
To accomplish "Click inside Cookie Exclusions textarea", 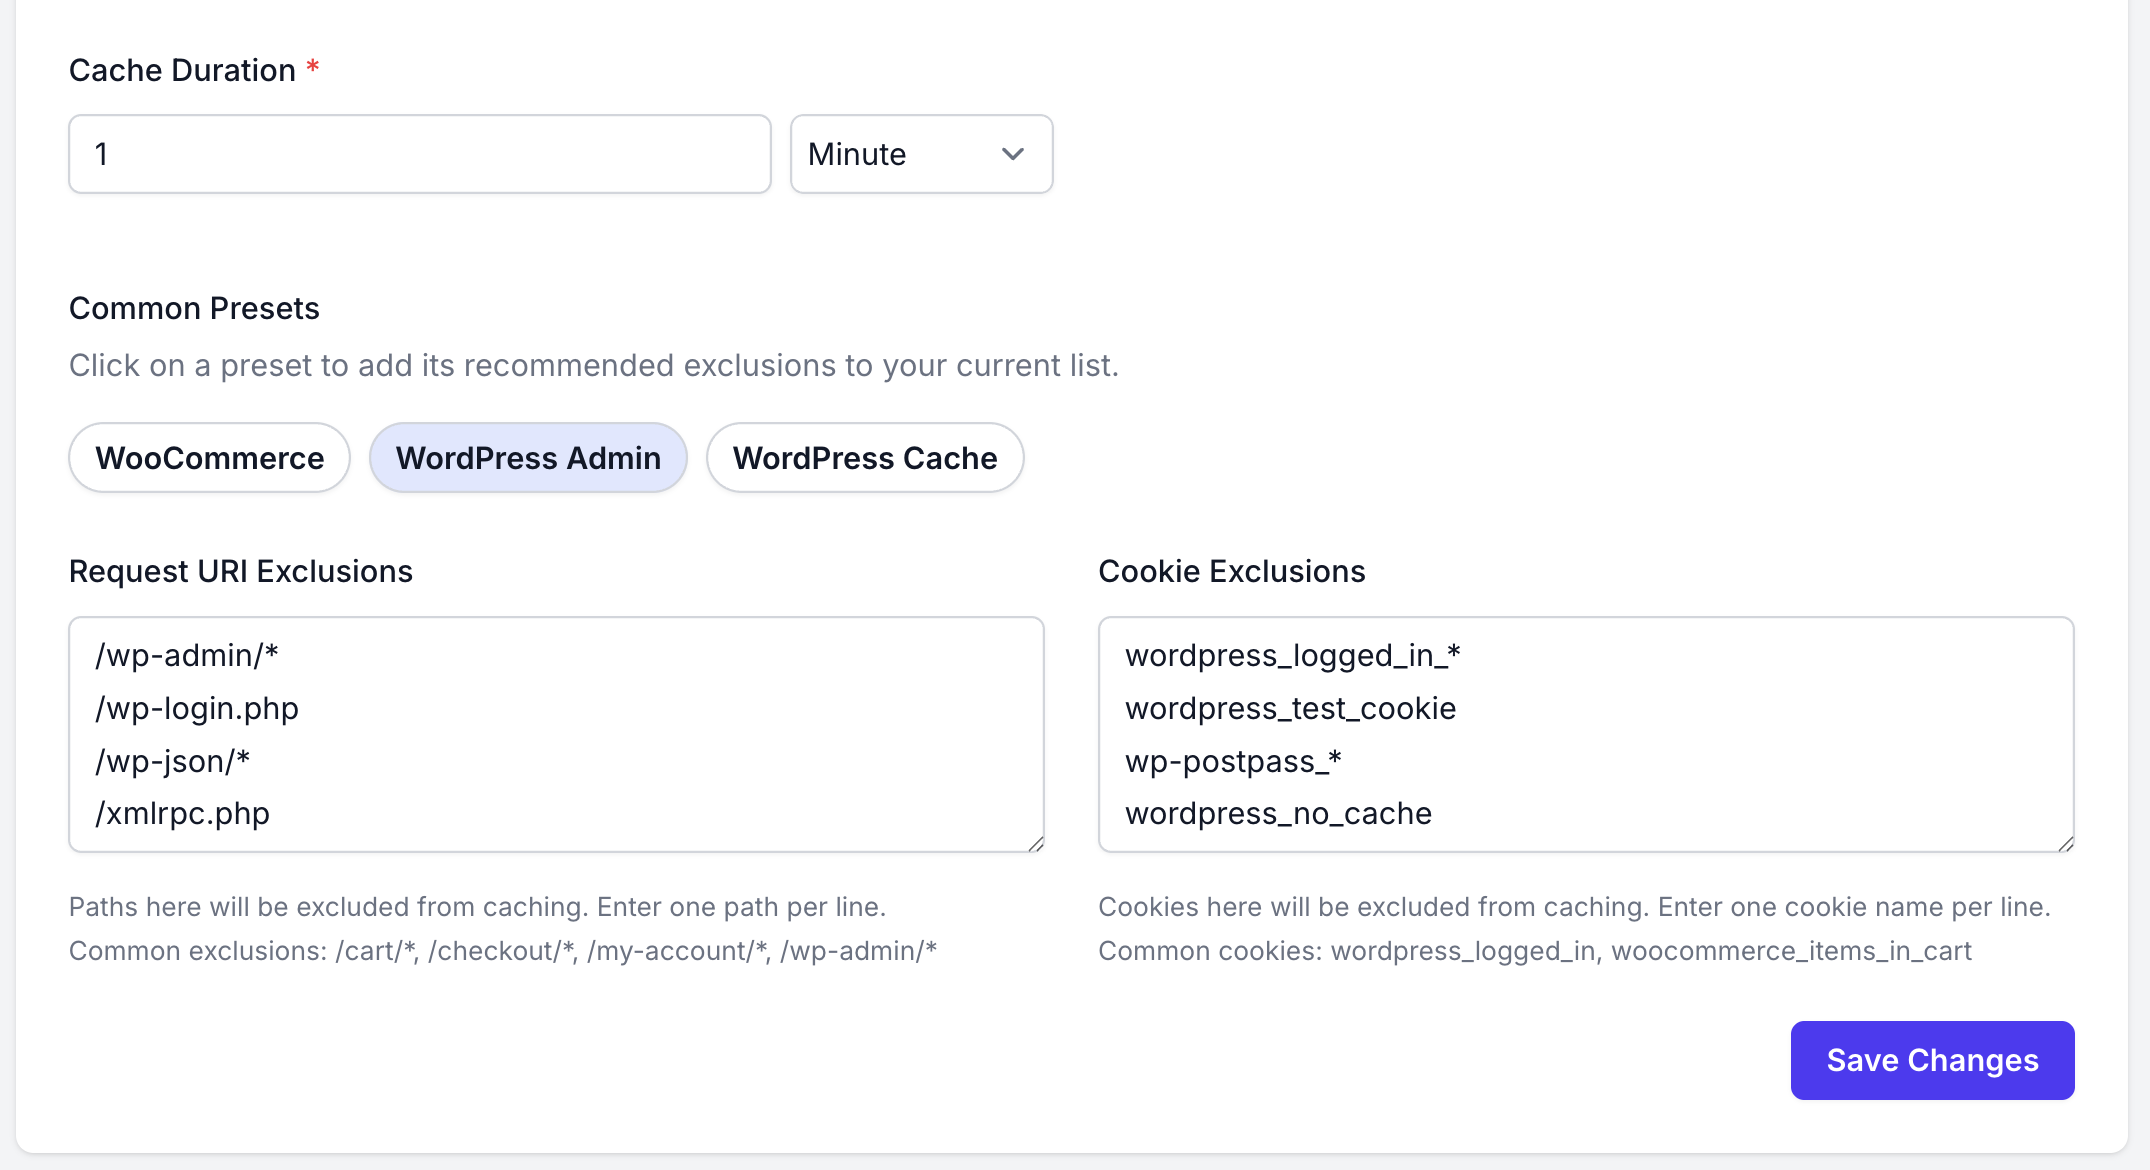I will tap(1750, 735).
